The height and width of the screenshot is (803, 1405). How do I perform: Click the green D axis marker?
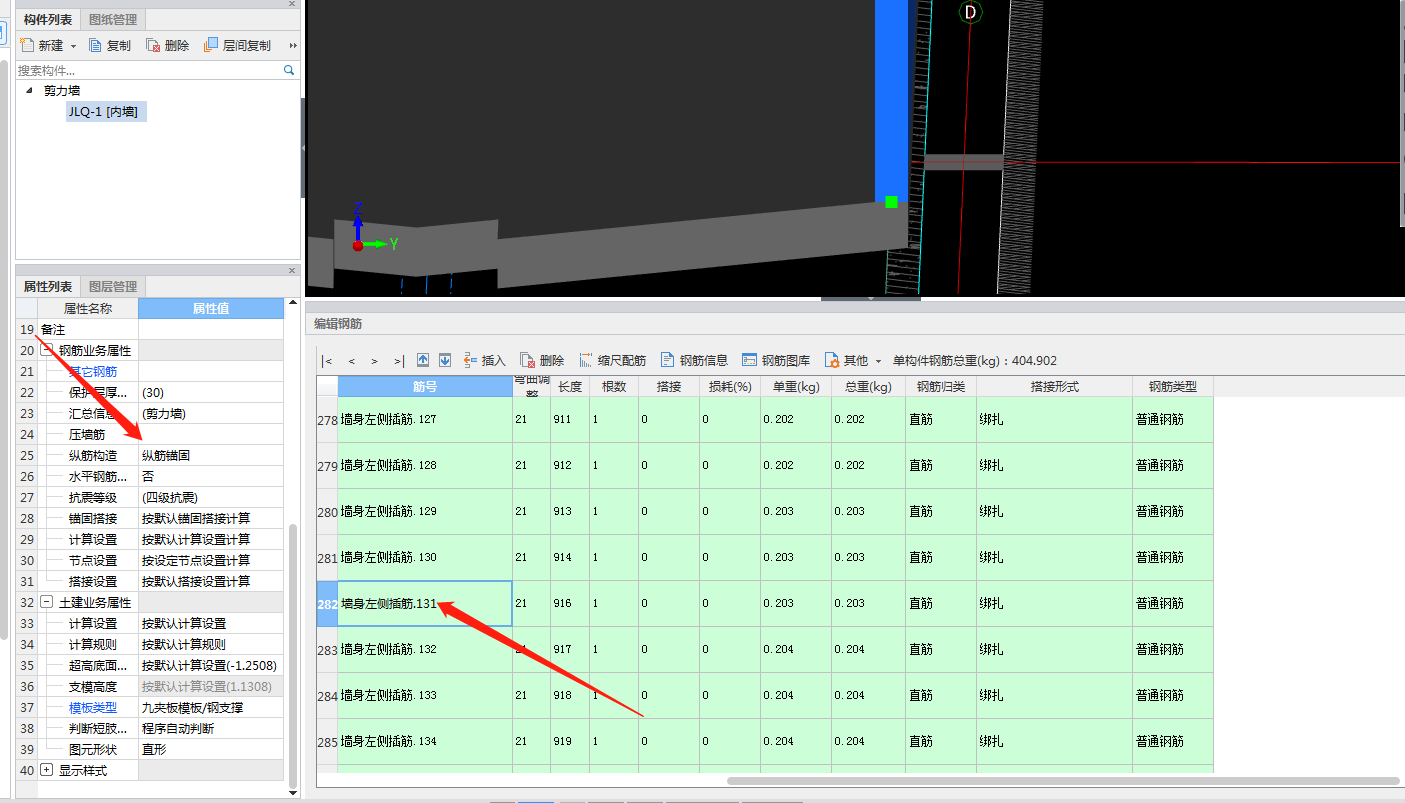click(969, 12)
